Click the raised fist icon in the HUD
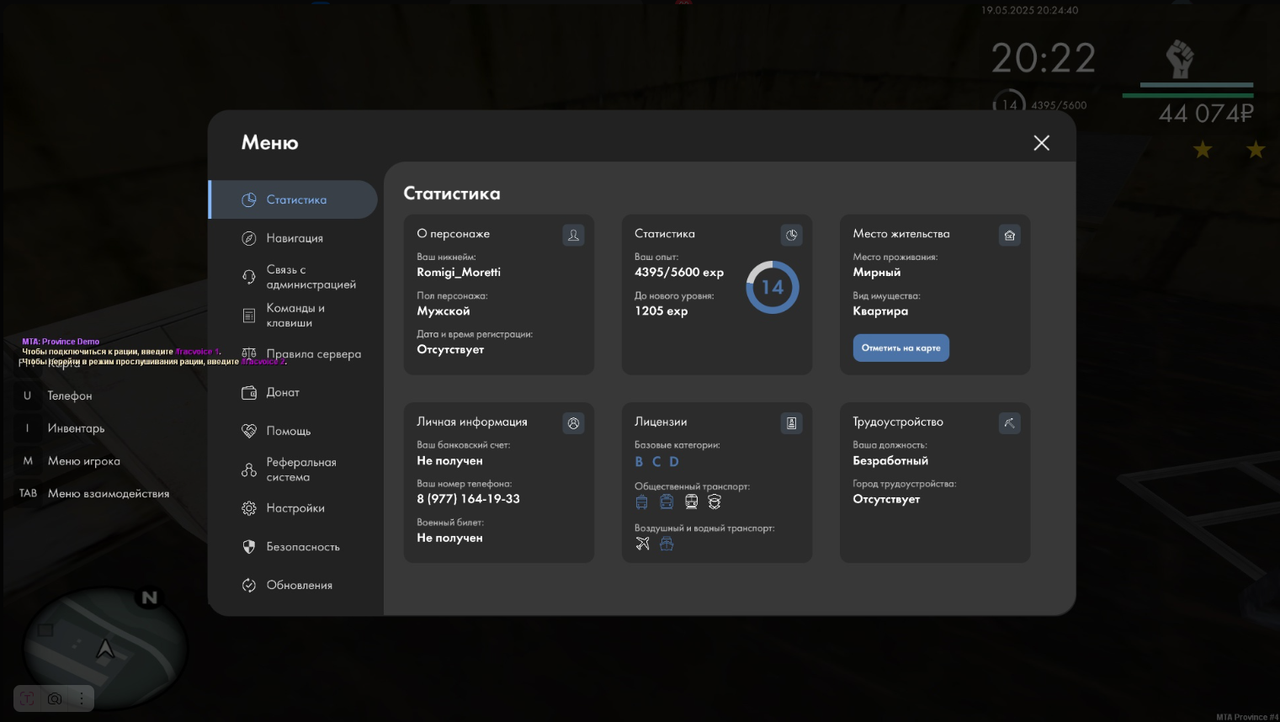The image size is (1280, 722). pos(1181,60)
